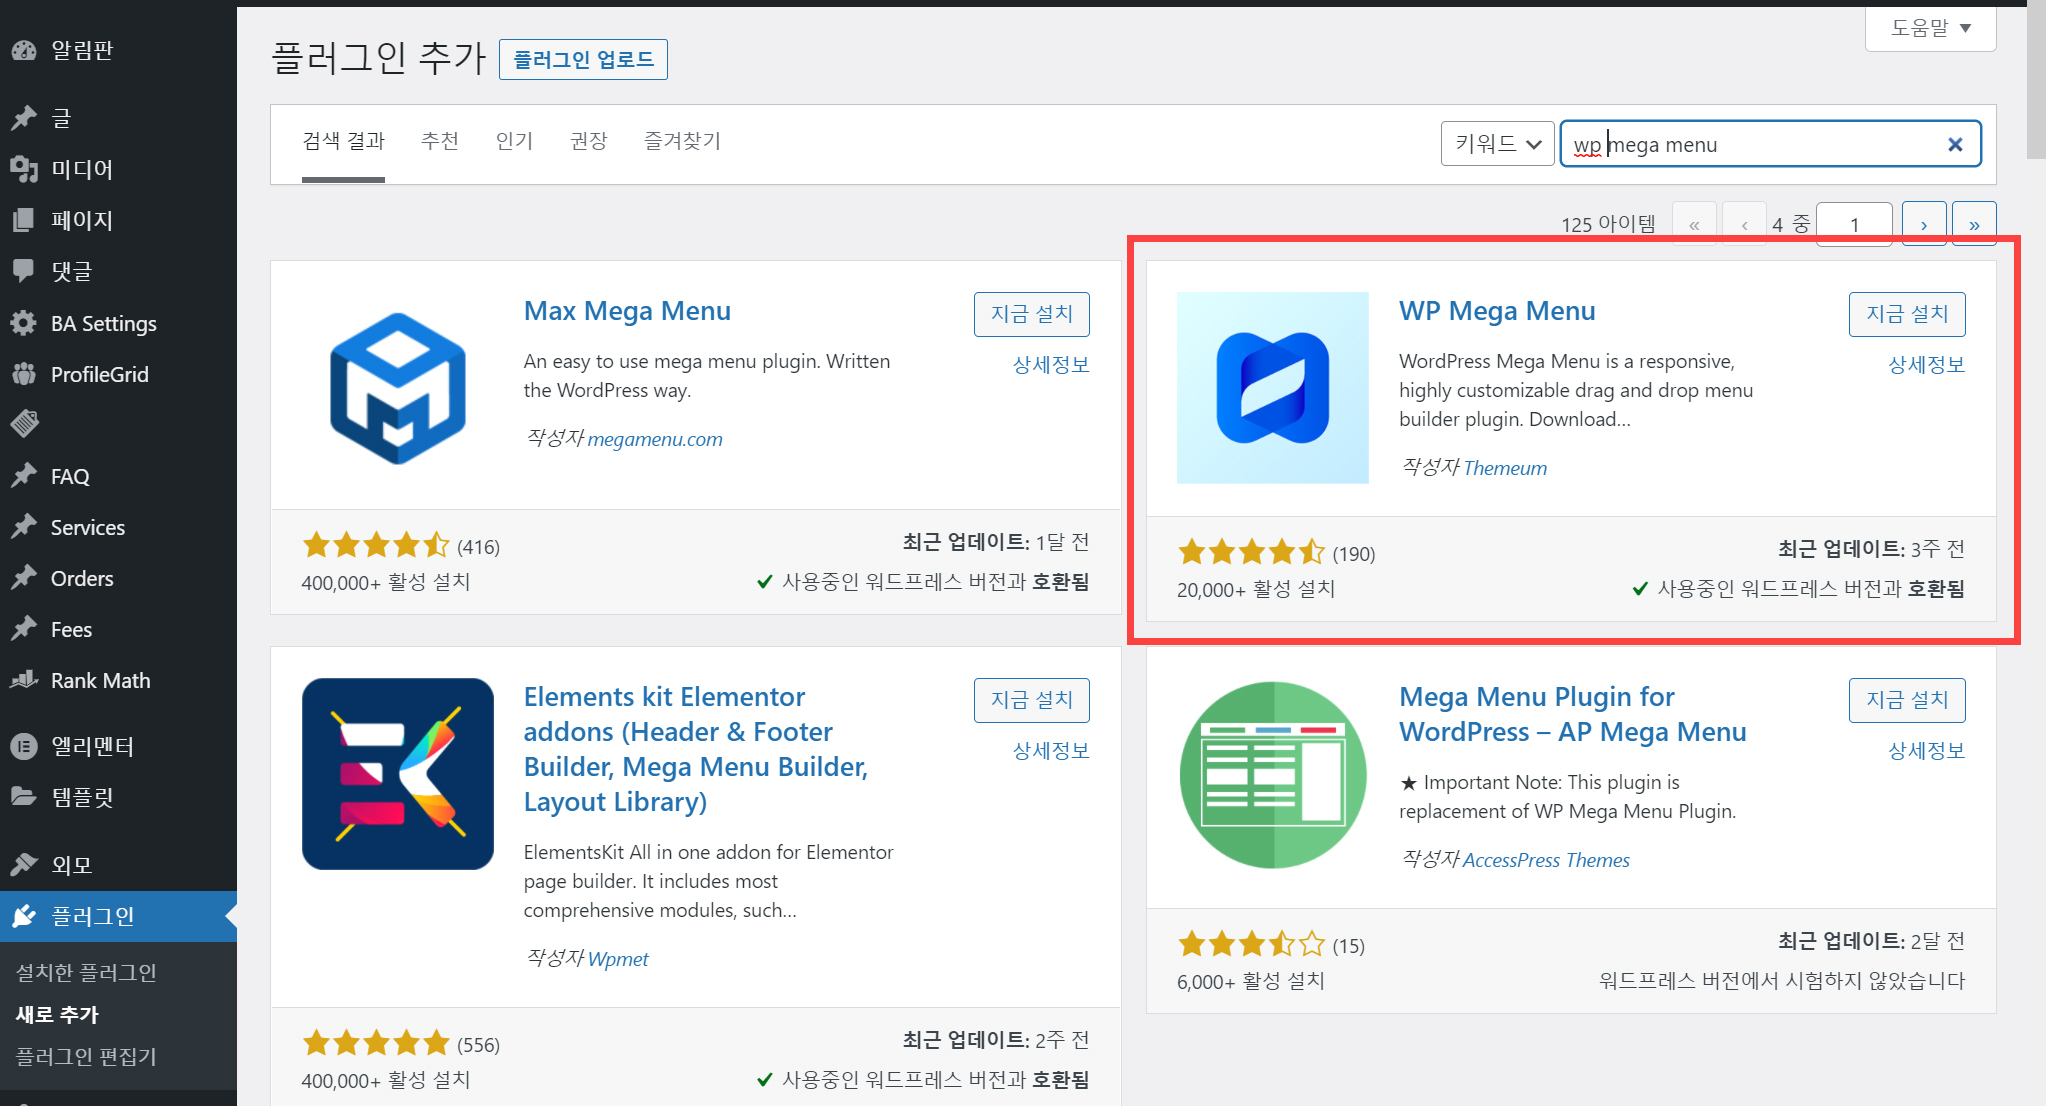Image resolution: width=2046 pixels, height=1106 pixels.
Task: Switch to the Favorites (즐겨찾기) tab
Action: click(682, 141)
